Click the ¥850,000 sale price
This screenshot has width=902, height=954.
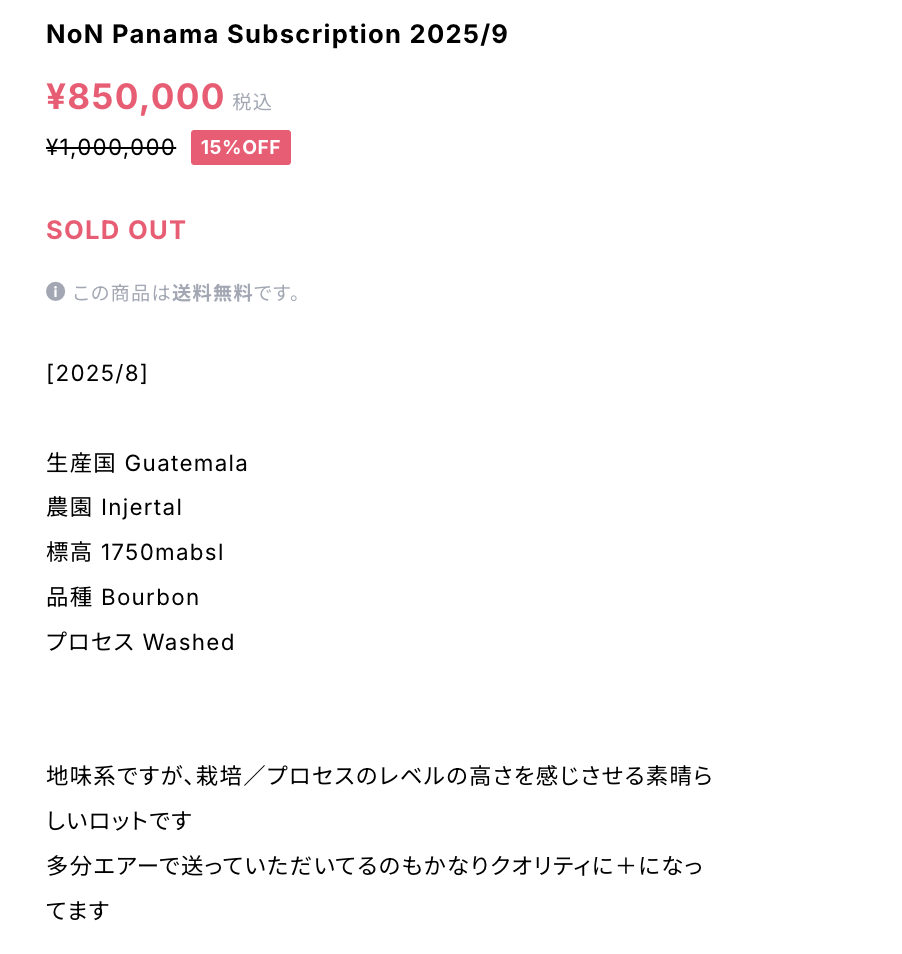[x=135, y=96]
